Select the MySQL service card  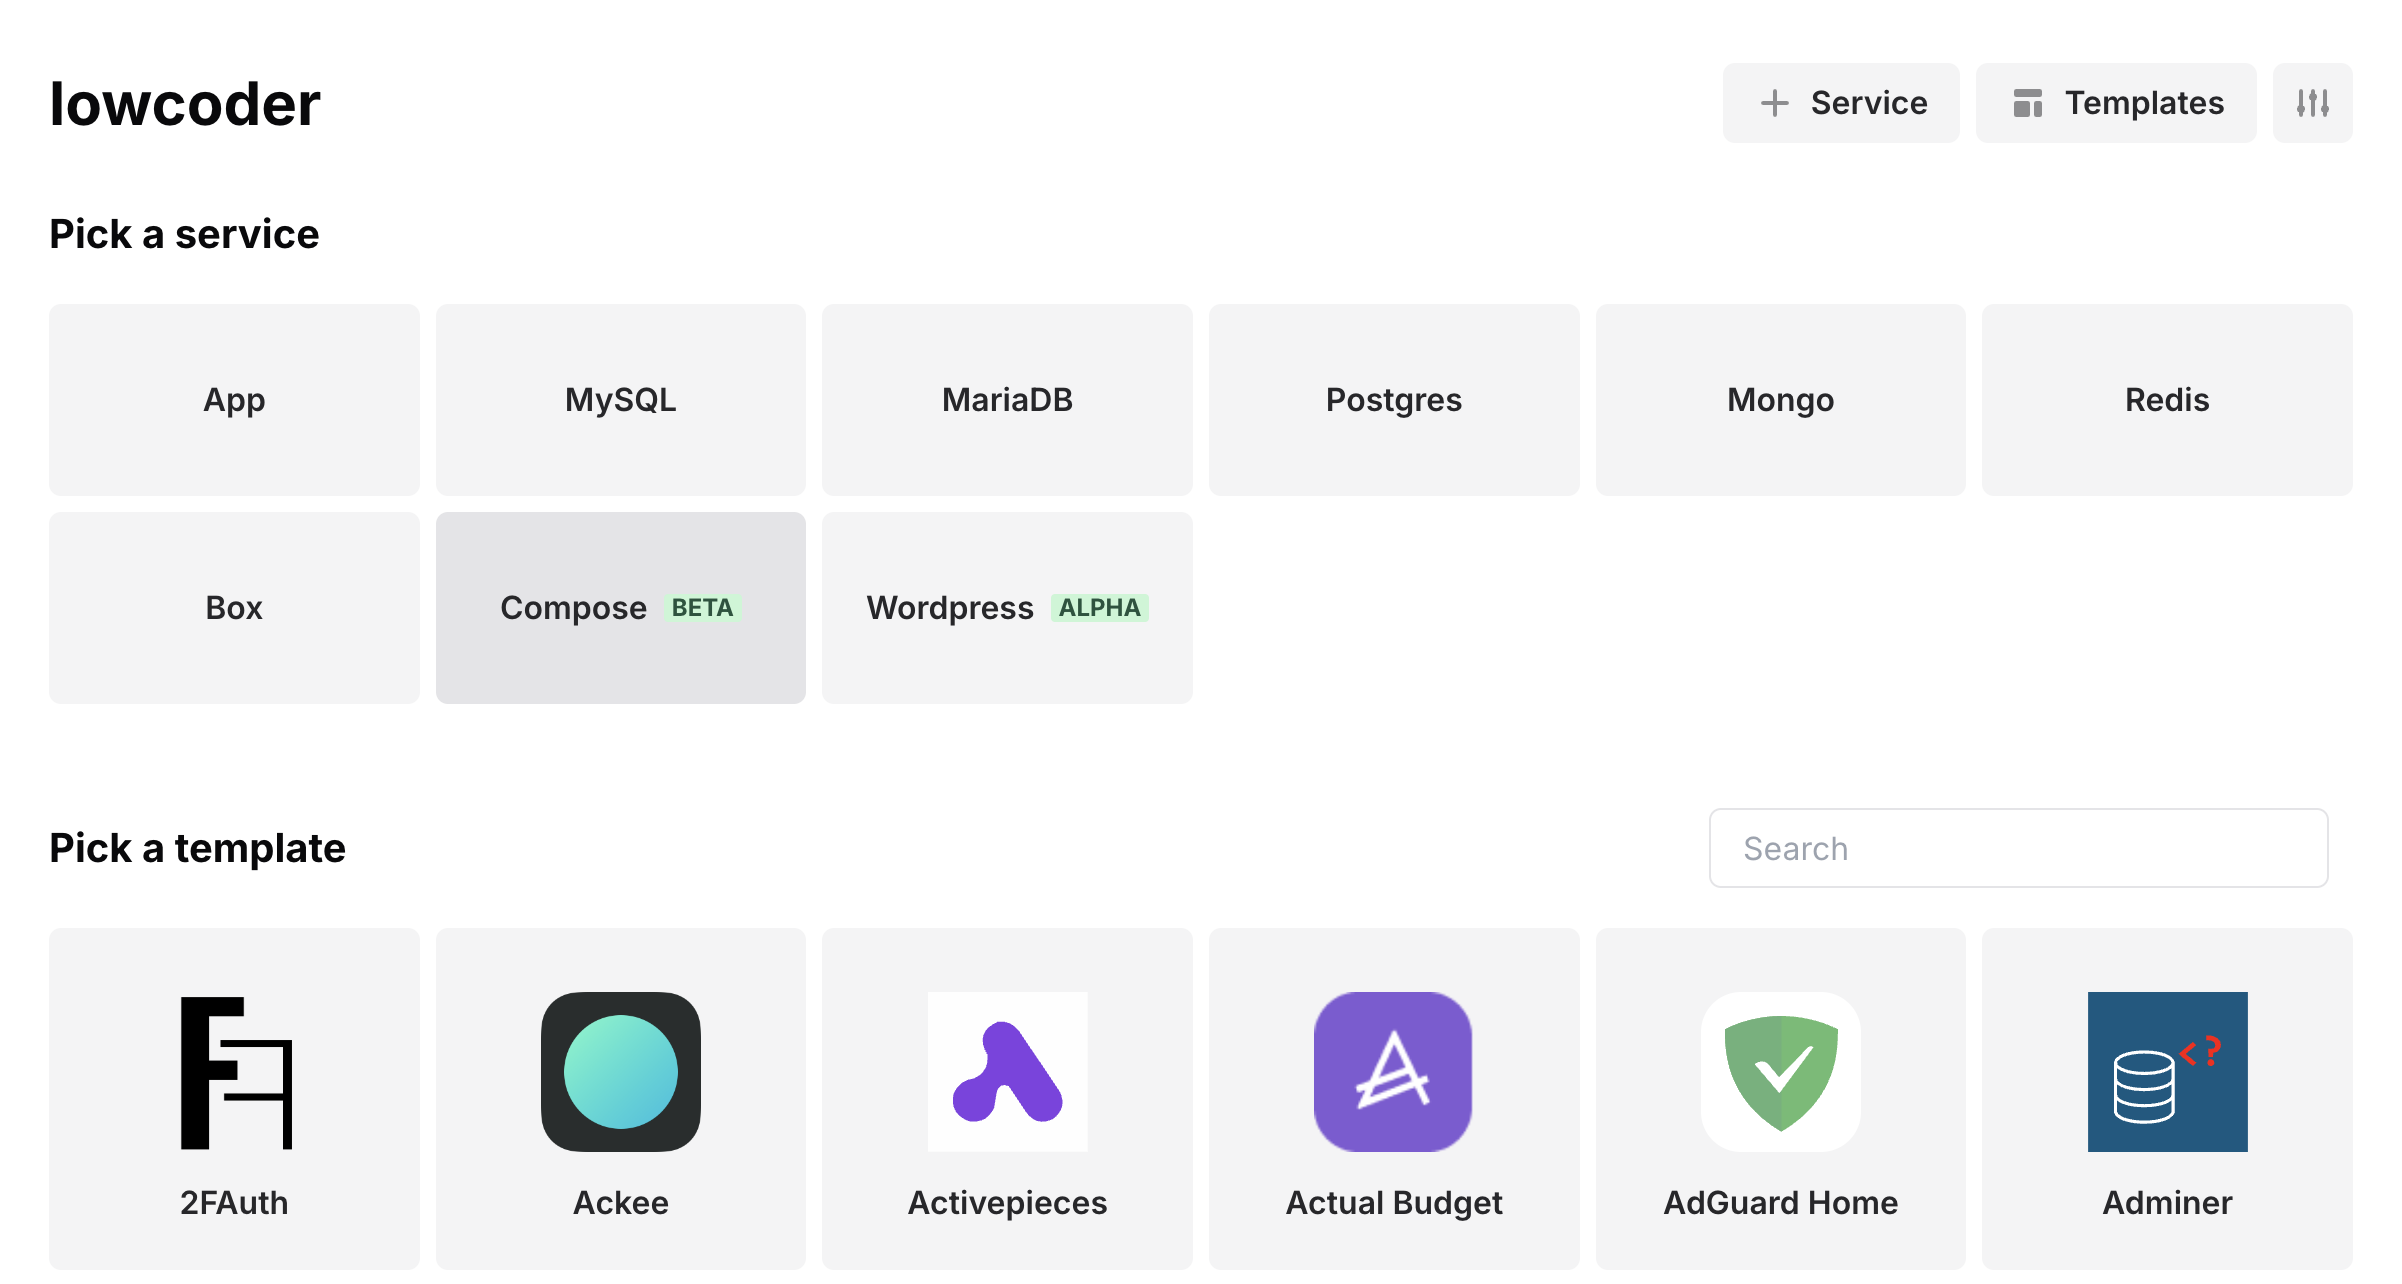click(620, 400)
